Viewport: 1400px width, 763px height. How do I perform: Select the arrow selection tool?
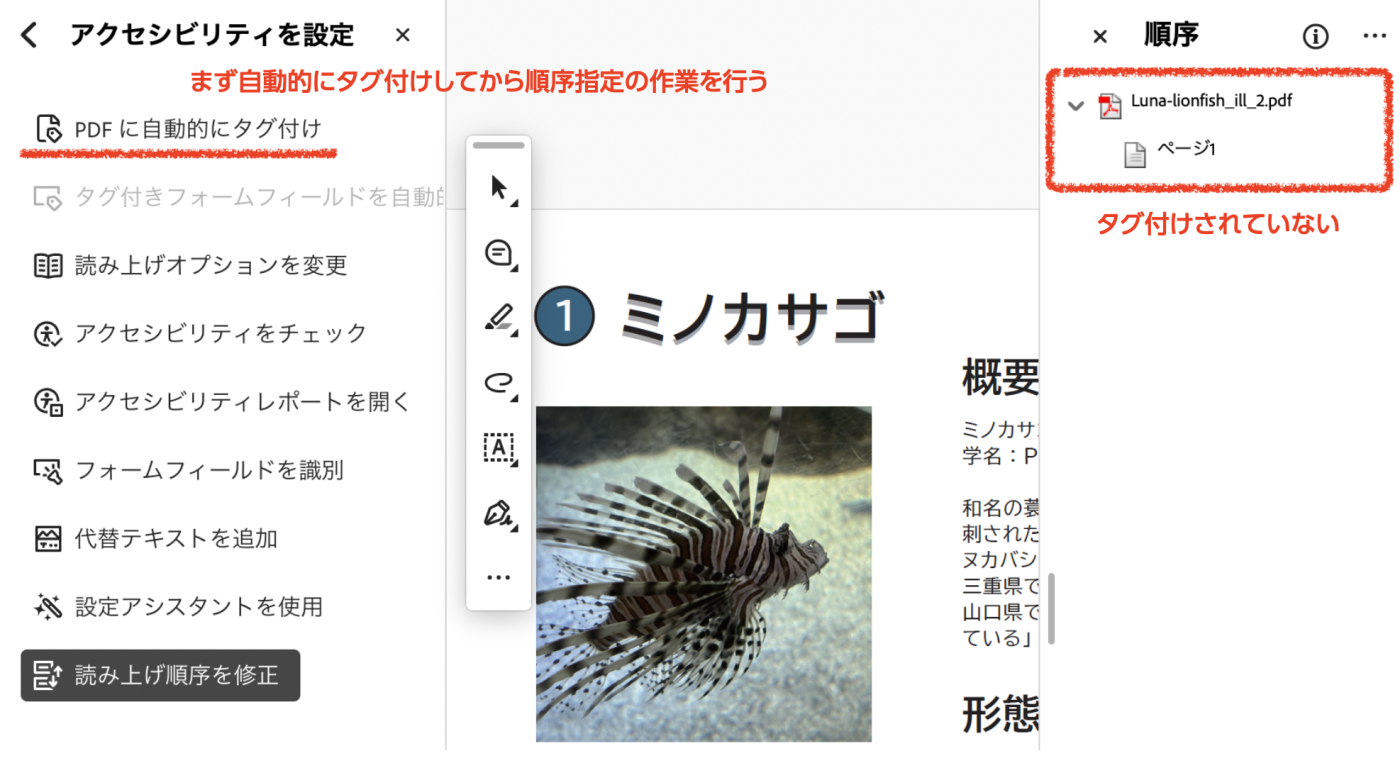pos(499,188)
